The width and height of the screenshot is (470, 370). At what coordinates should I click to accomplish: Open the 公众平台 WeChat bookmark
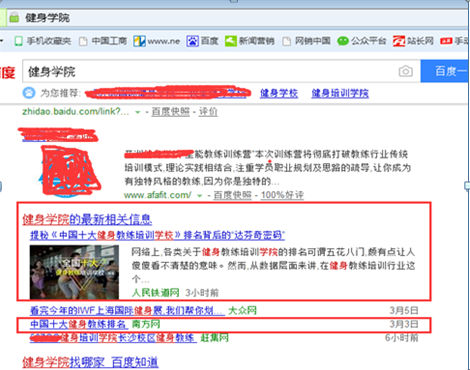click(362, 41)
